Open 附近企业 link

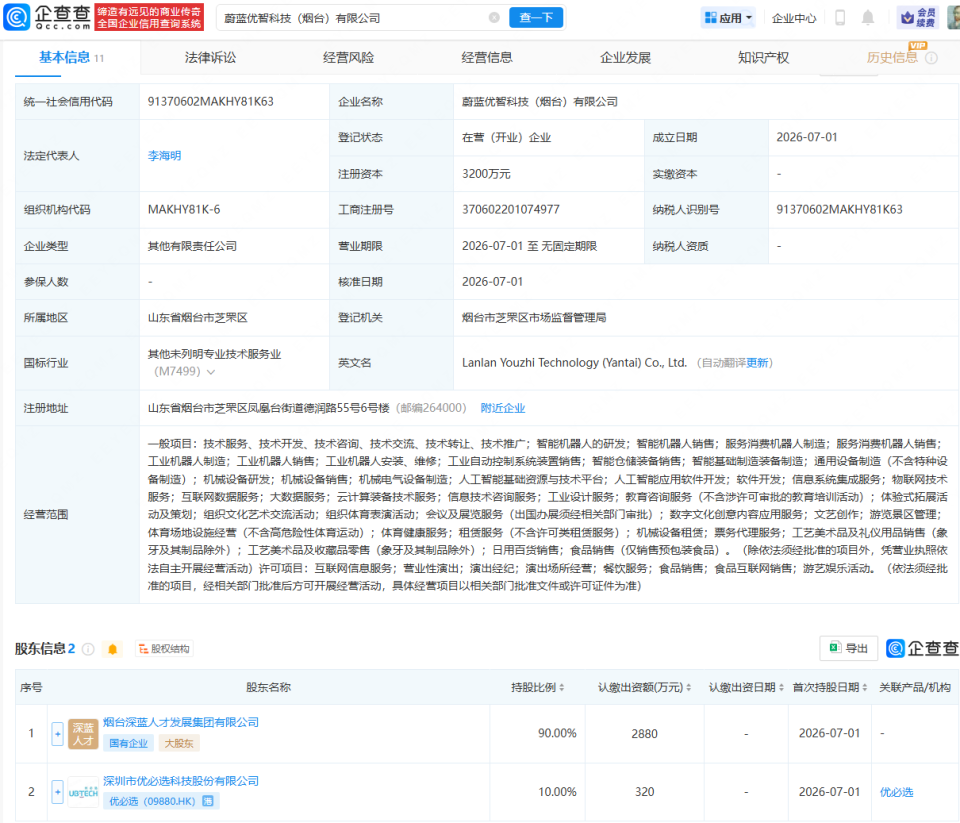tap(503, 408)
